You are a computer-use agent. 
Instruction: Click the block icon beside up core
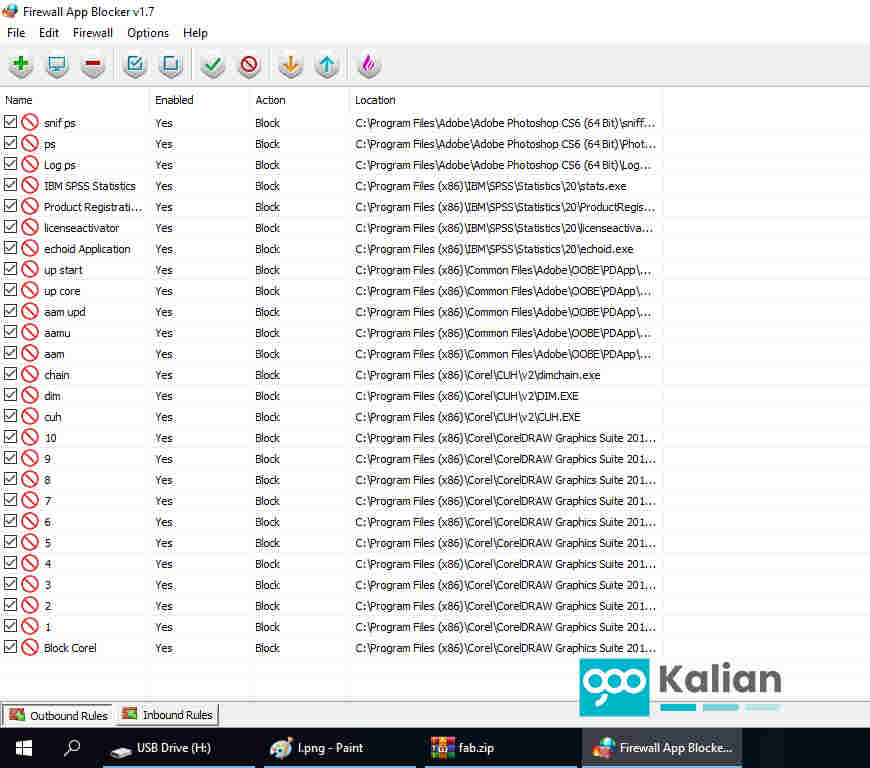tap(30, 290)
